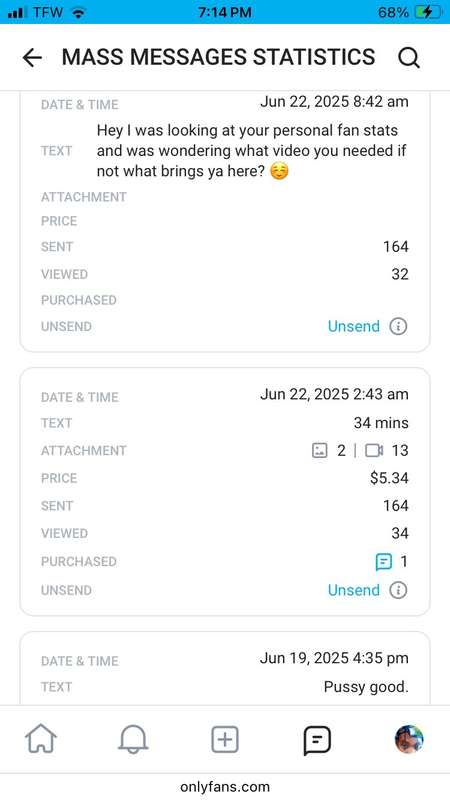The image size is (450, 800).
Task: Tap the plus new post icon
Action: tap(225, 739)
